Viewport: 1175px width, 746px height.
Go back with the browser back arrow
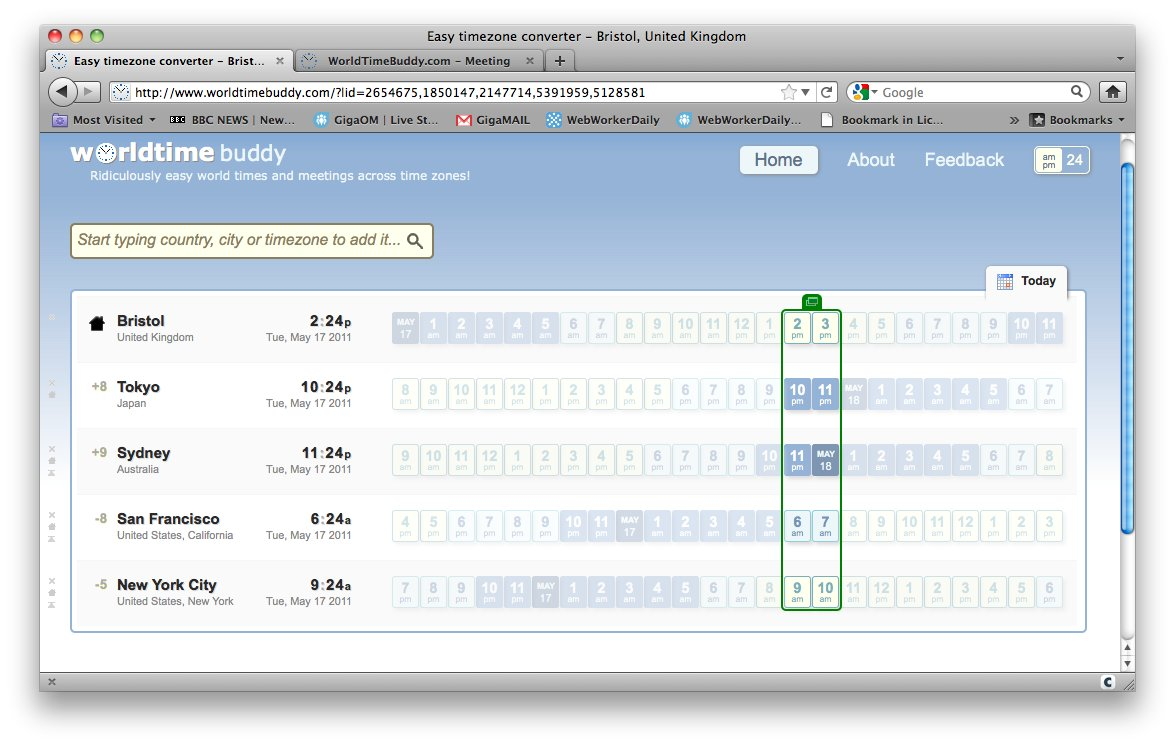[x=62, y=91]
